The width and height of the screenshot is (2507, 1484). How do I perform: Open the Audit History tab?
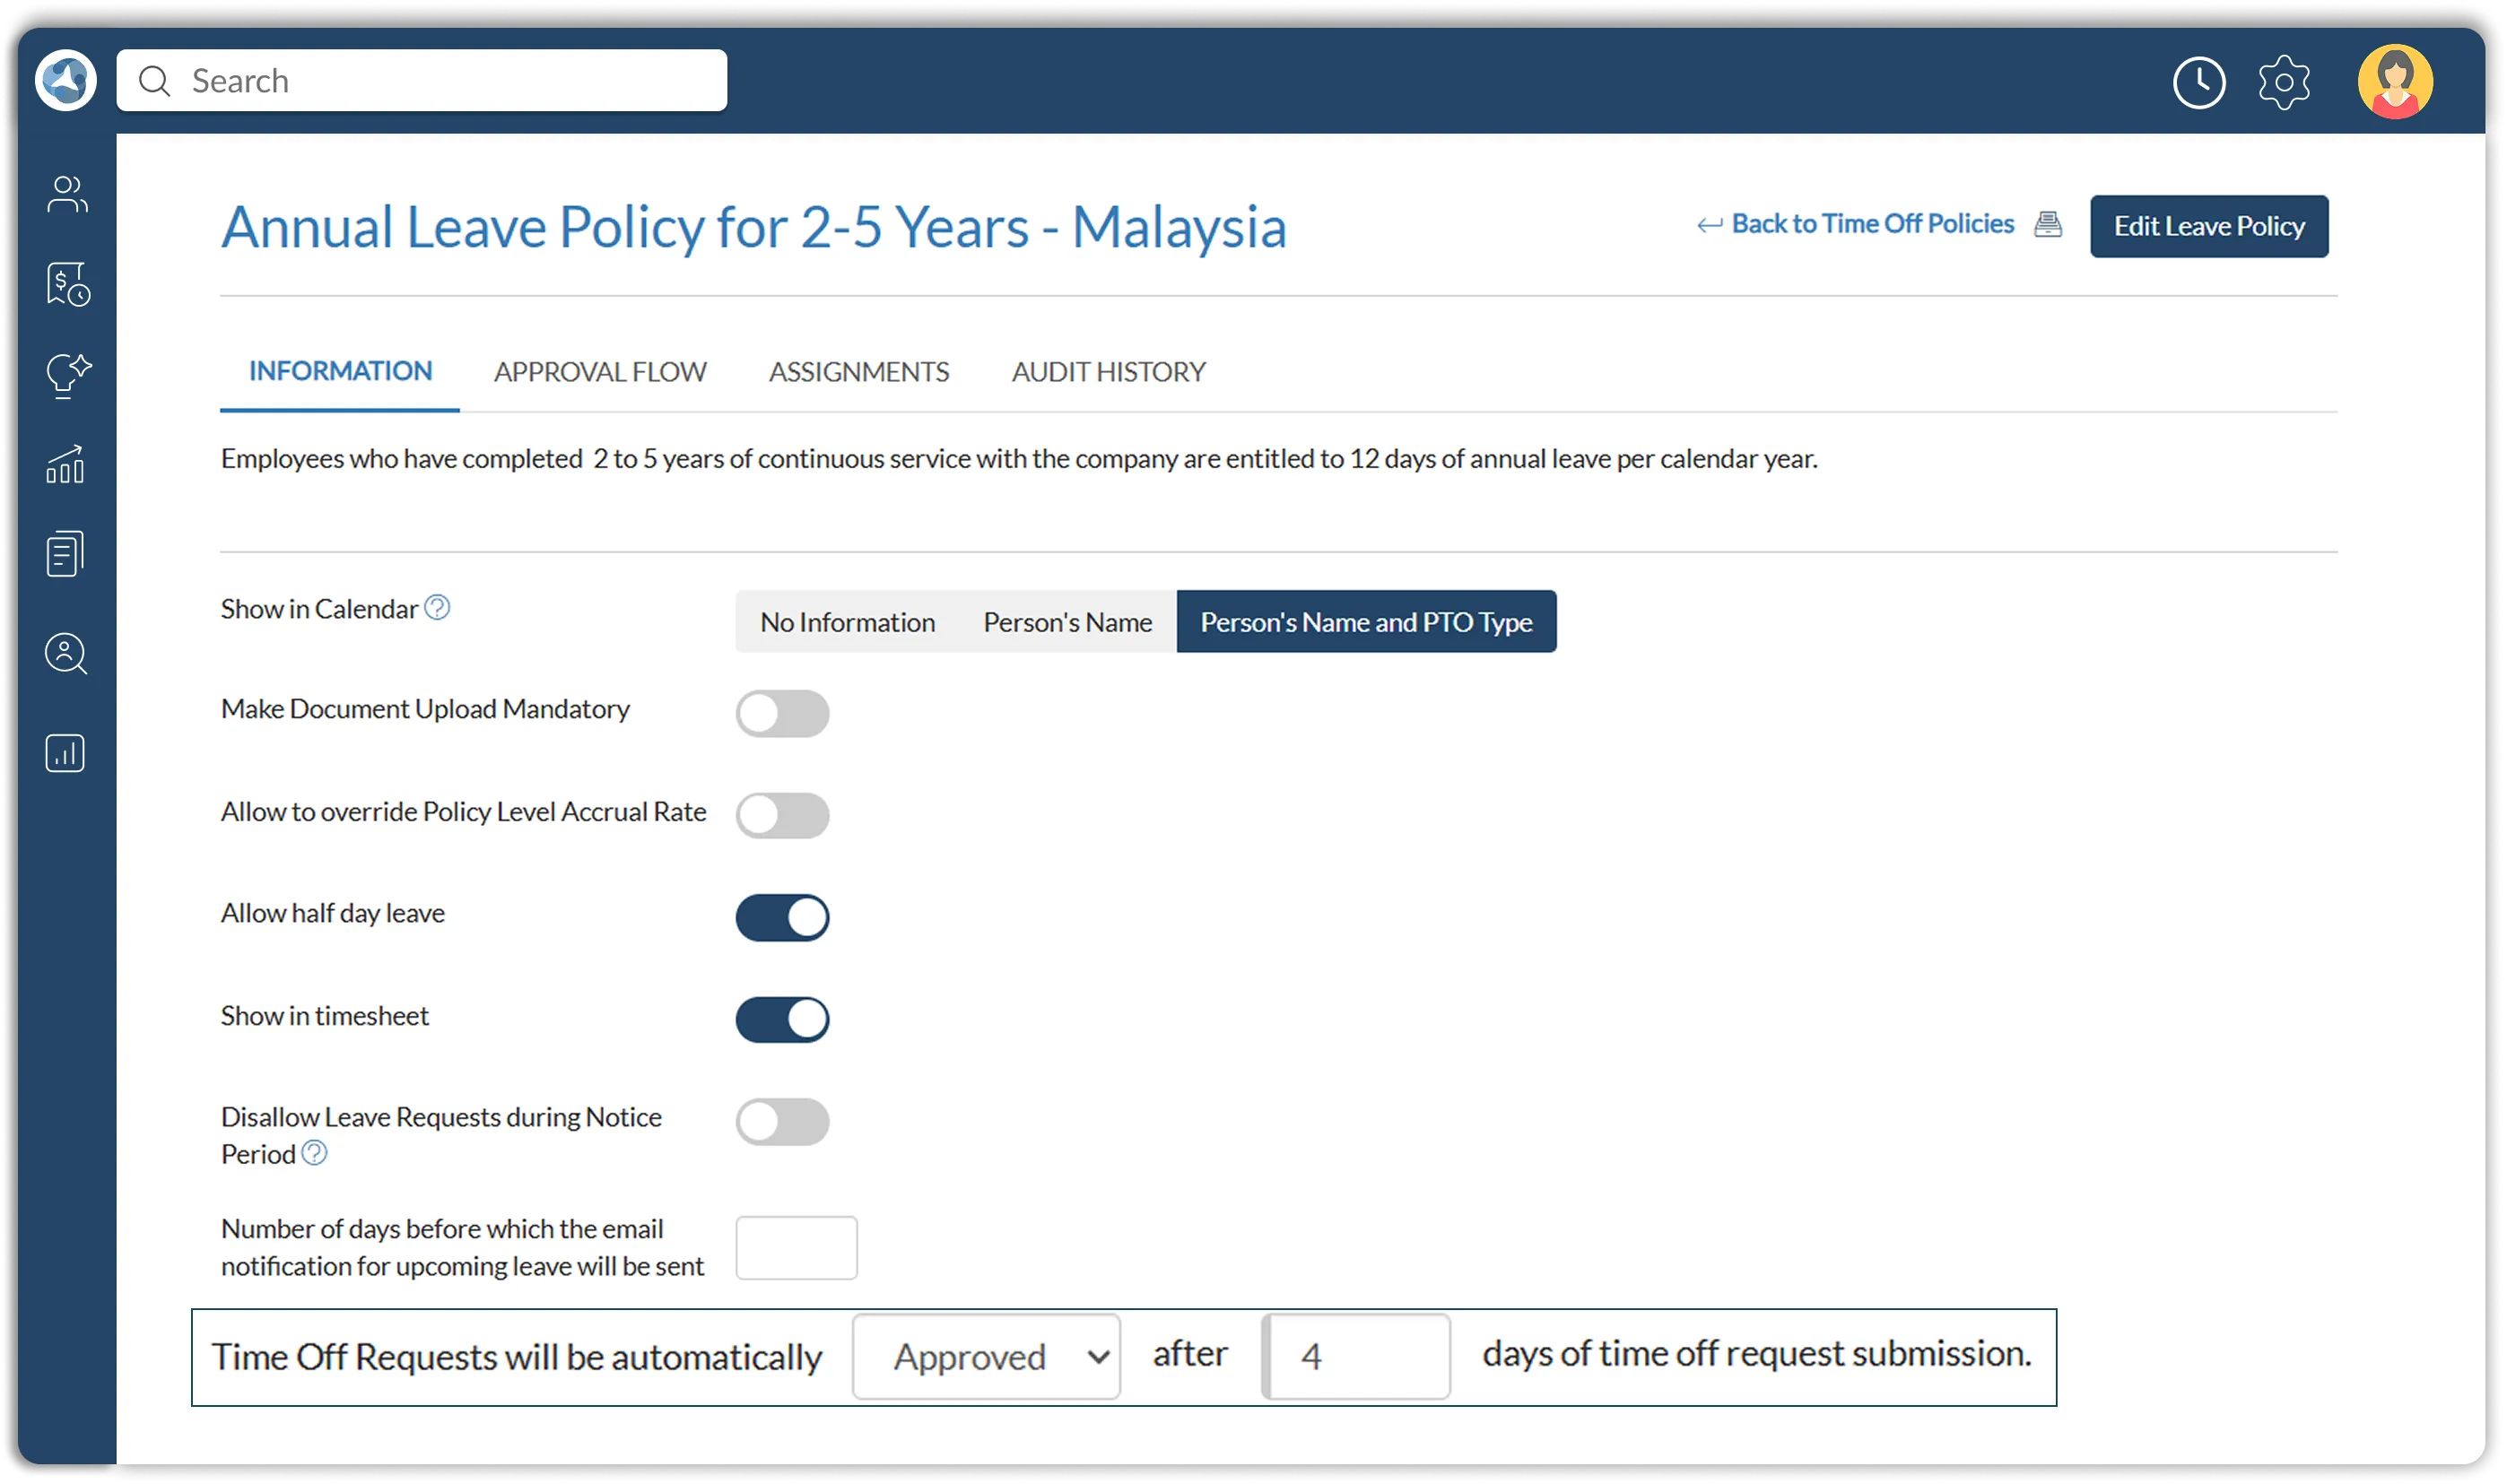[1108, 372]
